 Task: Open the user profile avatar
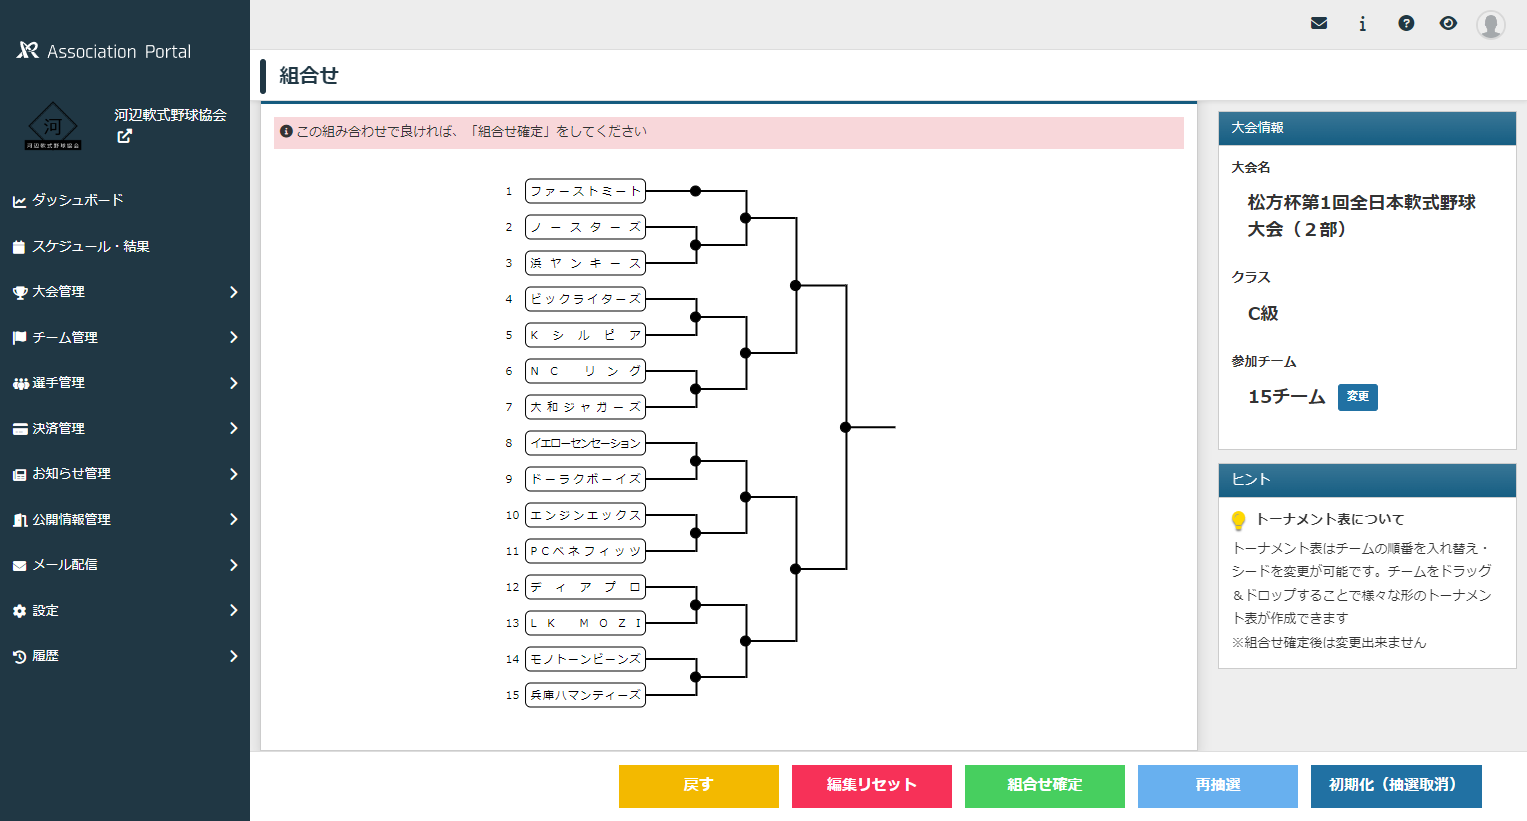[1490, 24]
